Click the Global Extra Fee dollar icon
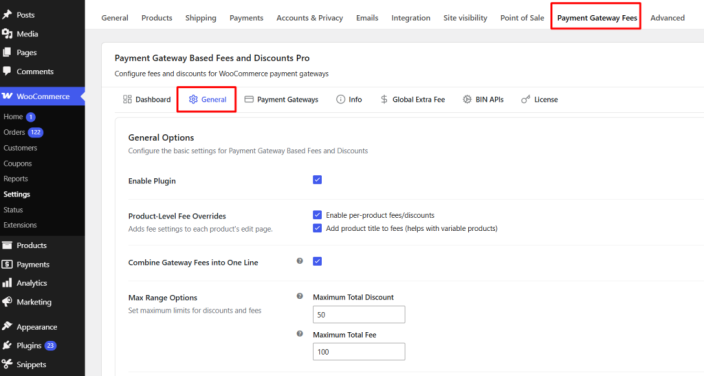Image resolution: width=704 pixels, height=376 pixels. [384, 99]
